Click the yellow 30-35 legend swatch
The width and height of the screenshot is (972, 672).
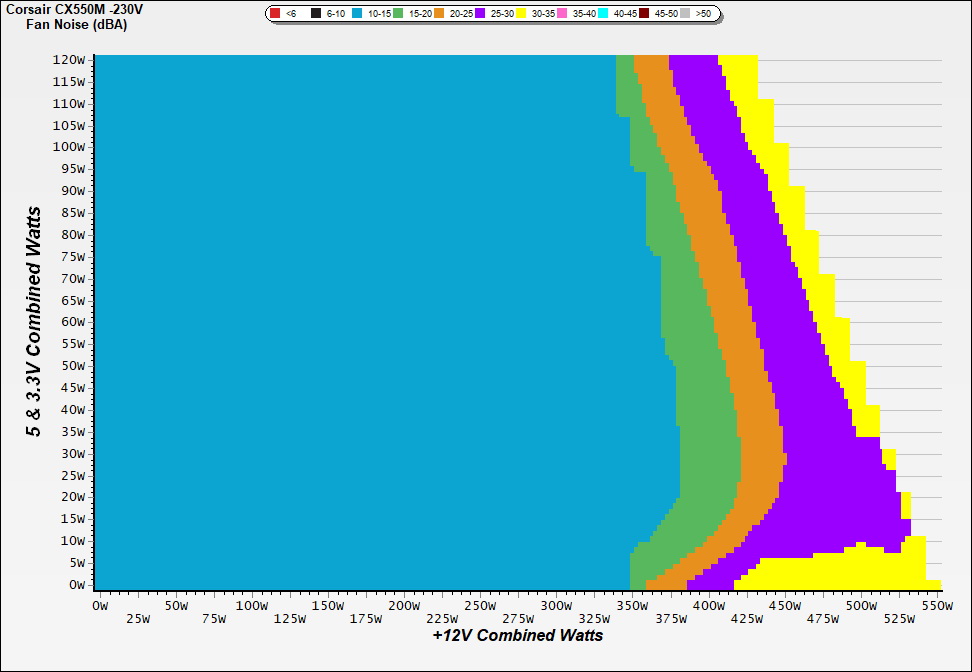(x=521, y=14)
